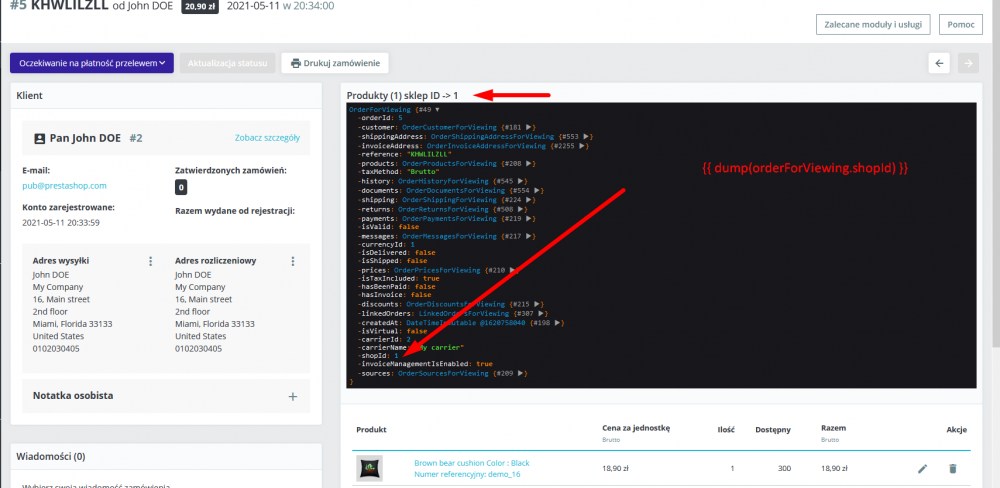This screenshot has height=488, width=1000.
Task: Click Ilość column header
Action: [726, 430]
